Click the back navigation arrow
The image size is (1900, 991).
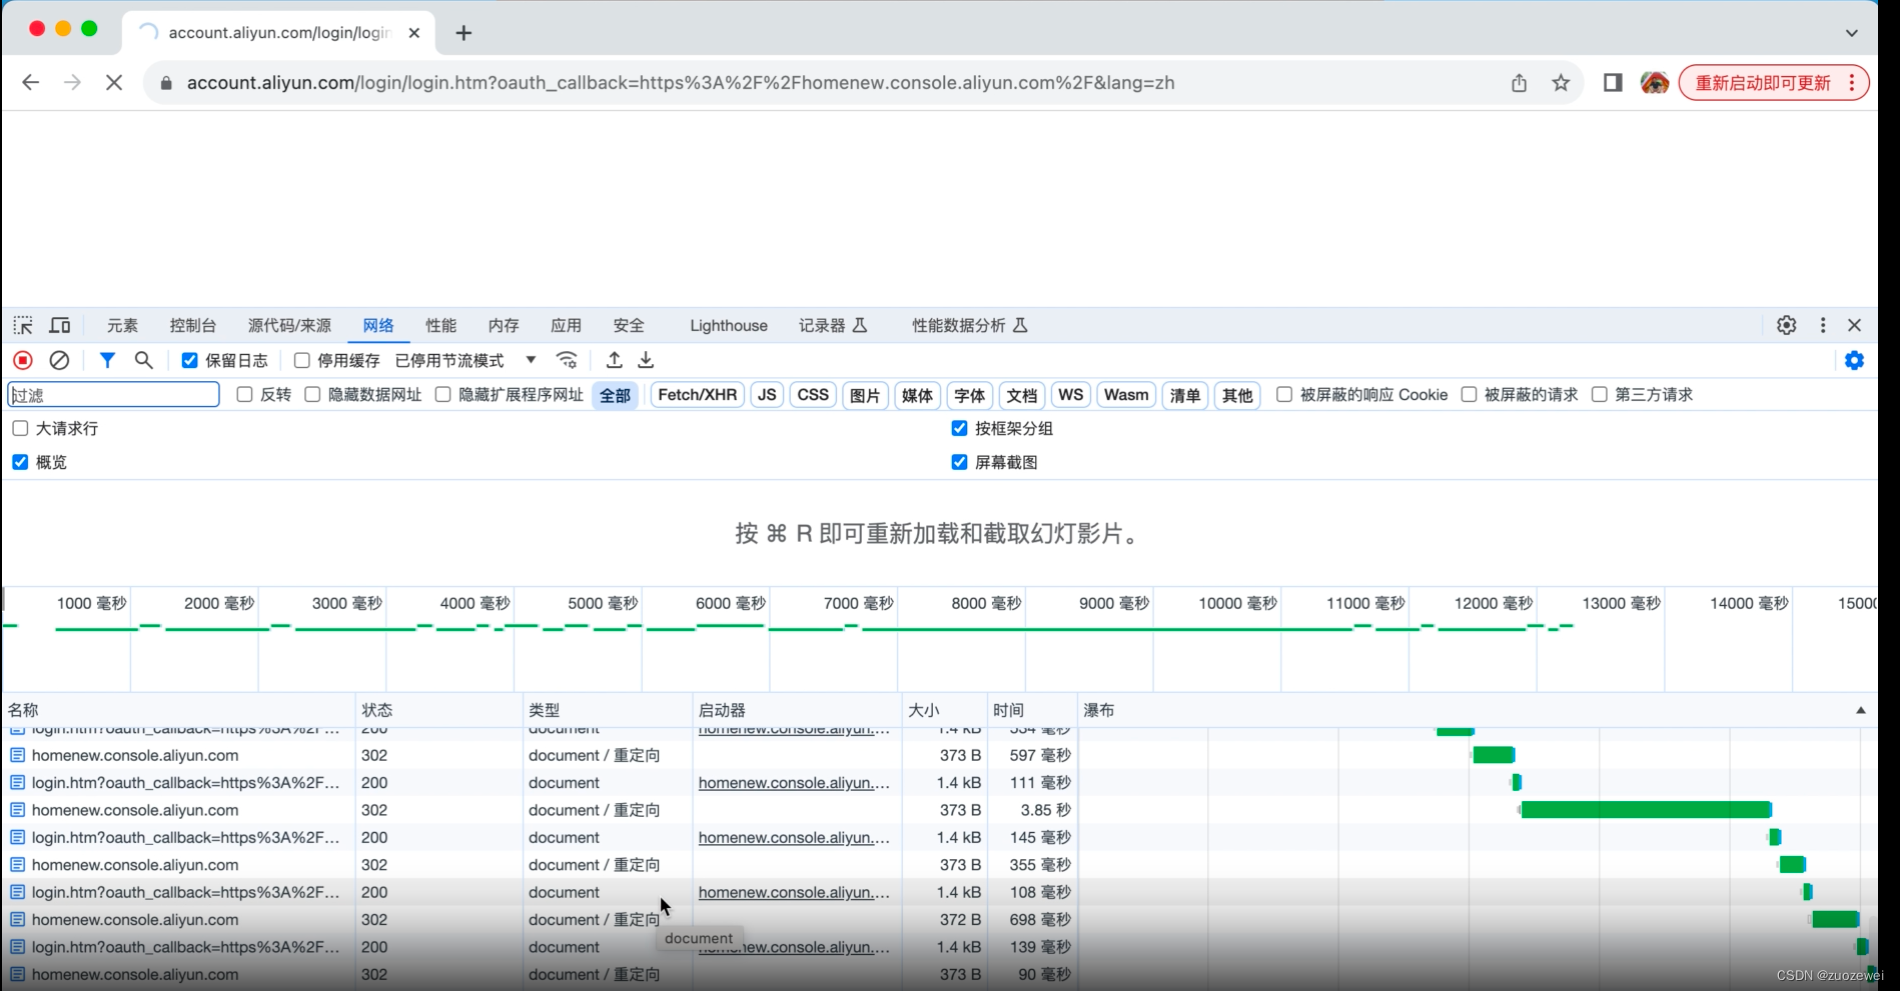pos(31,83)
